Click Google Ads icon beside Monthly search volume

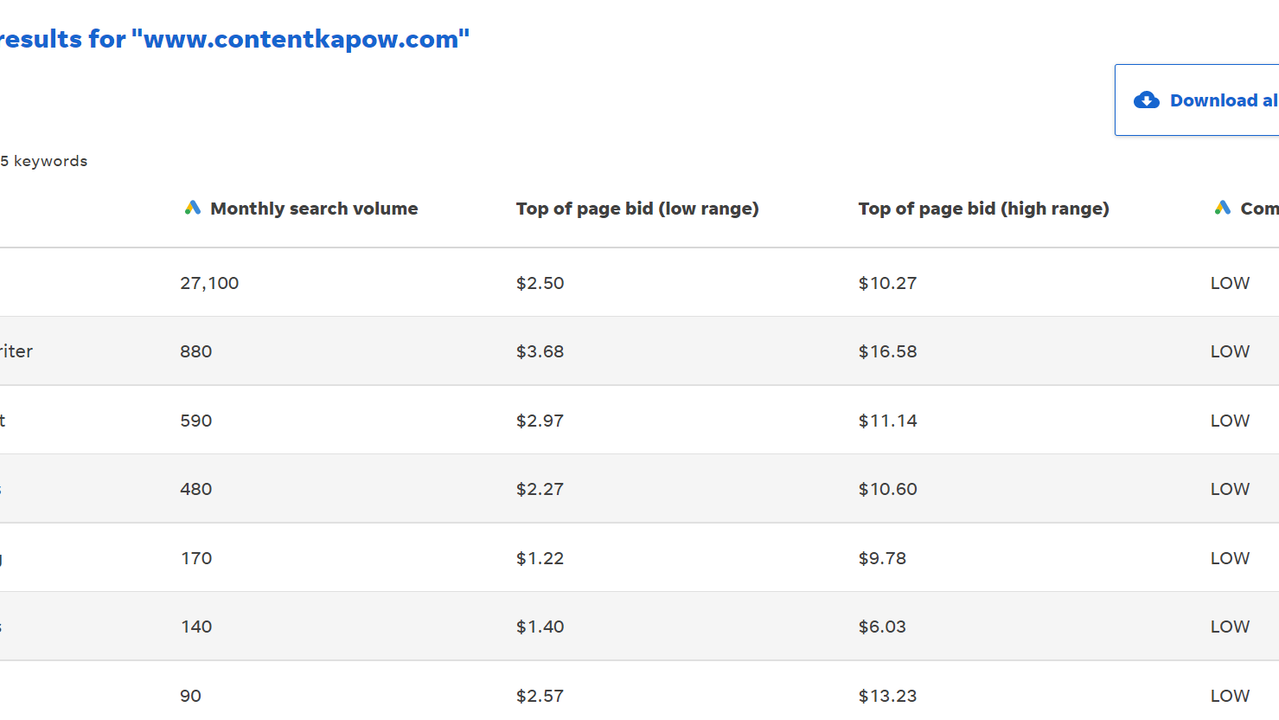point(192,208)
